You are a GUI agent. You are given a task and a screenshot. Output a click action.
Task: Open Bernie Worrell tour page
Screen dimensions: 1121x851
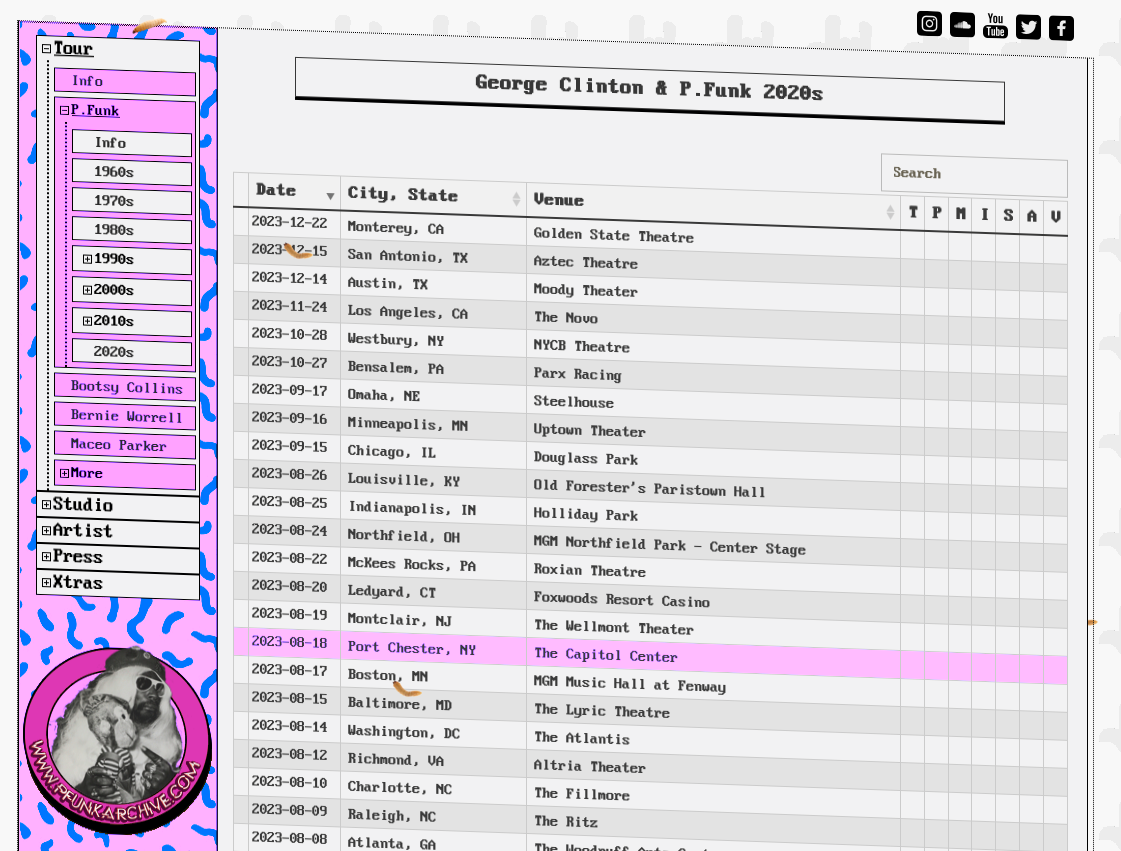click(x=125, y=415)
